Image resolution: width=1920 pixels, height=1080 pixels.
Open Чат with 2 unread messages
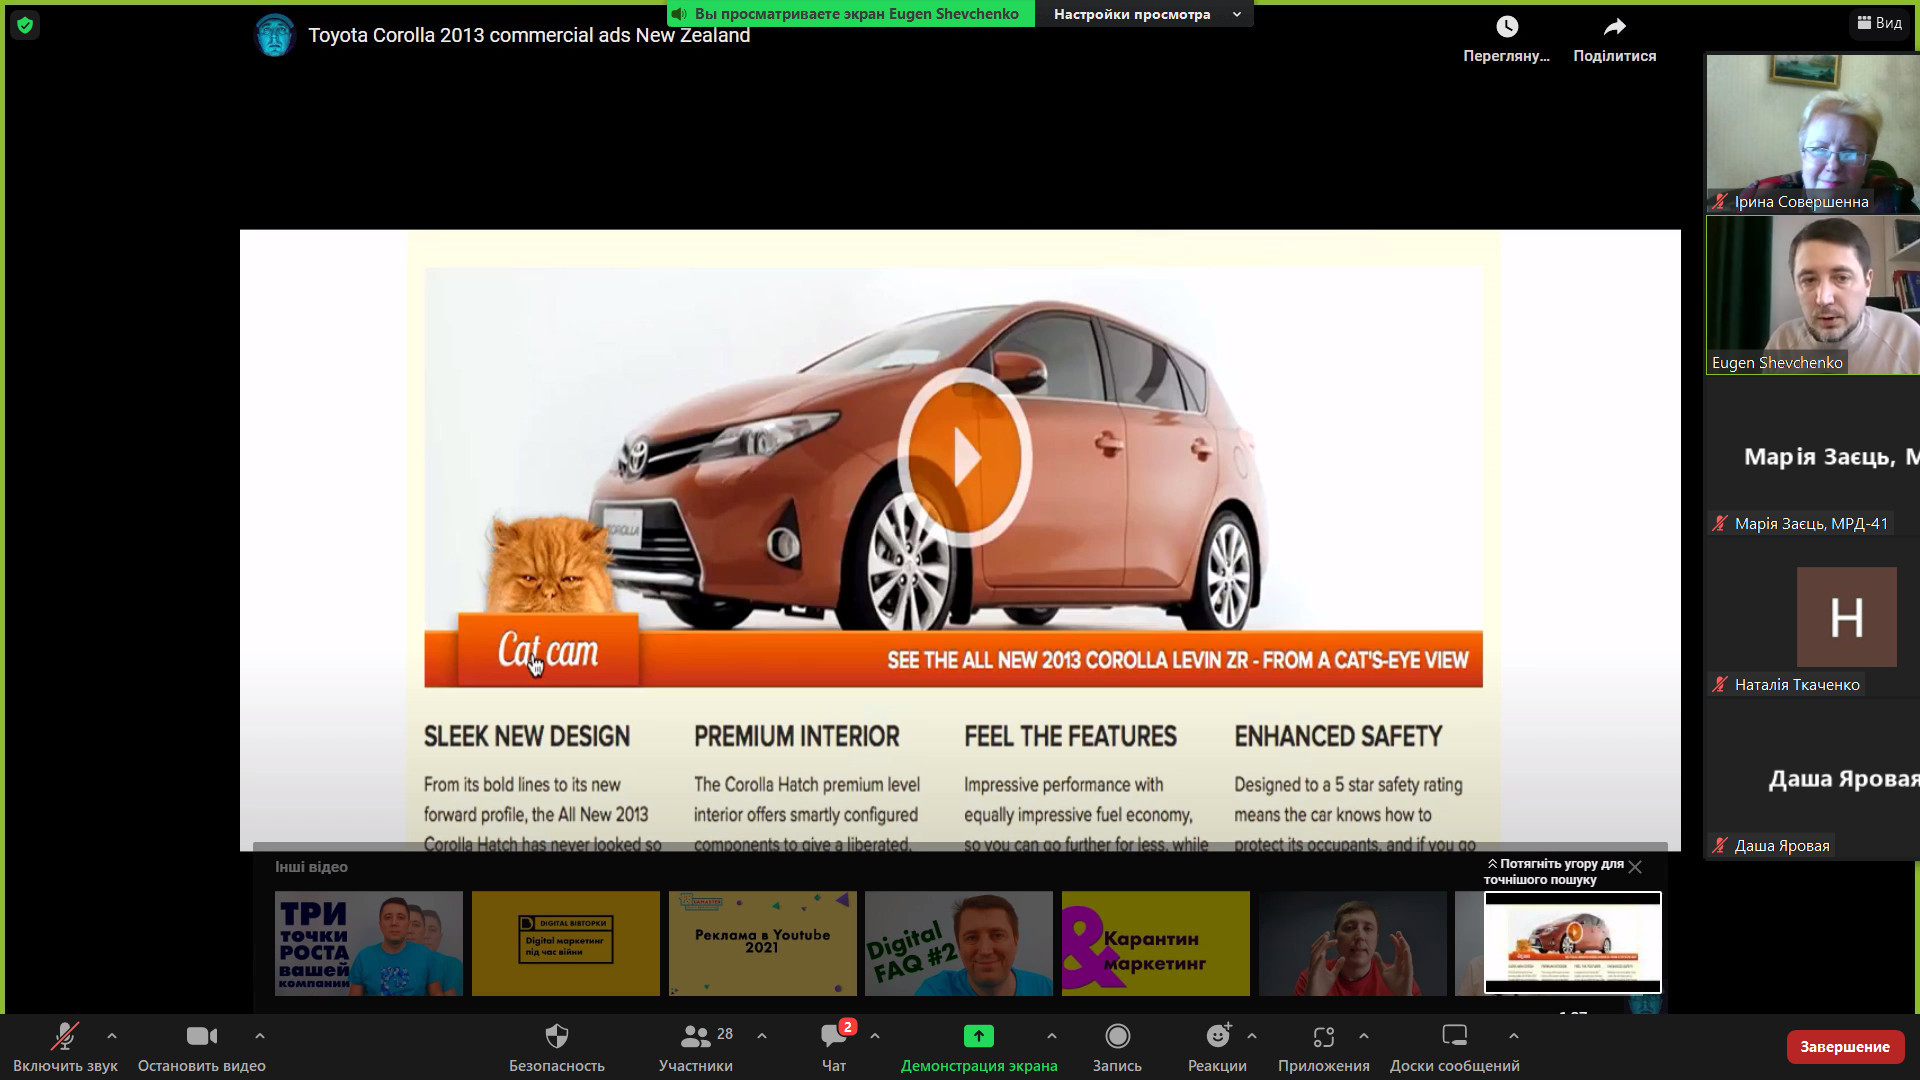pos(834,1046)
